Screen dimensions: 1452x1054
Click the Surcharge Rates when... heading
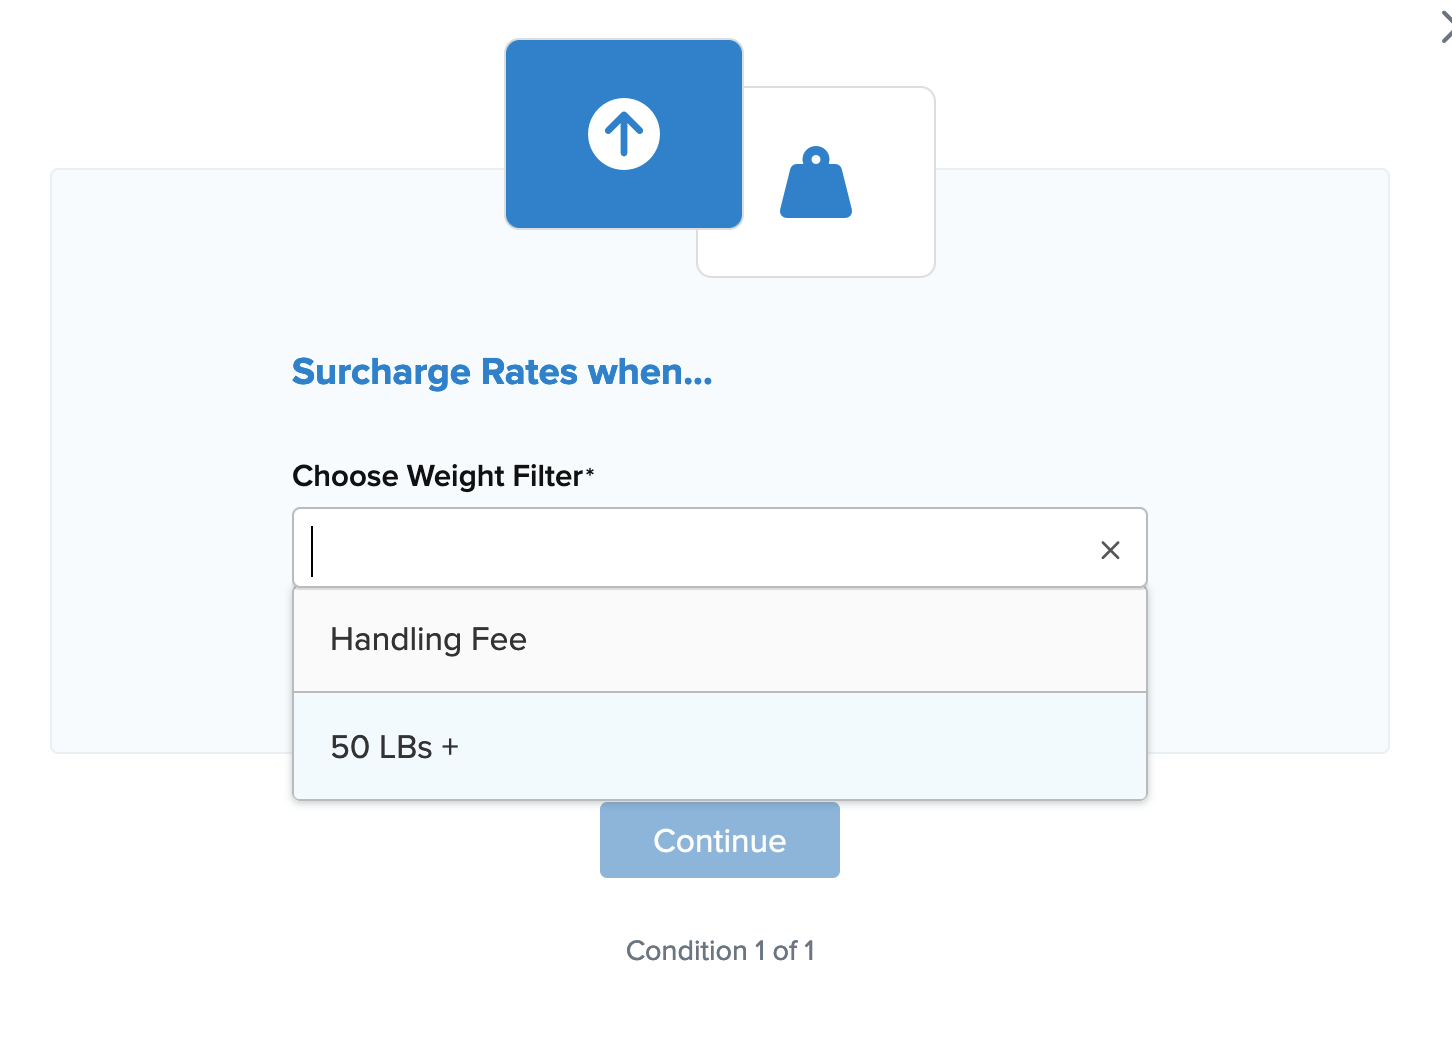tap(502, 372)
